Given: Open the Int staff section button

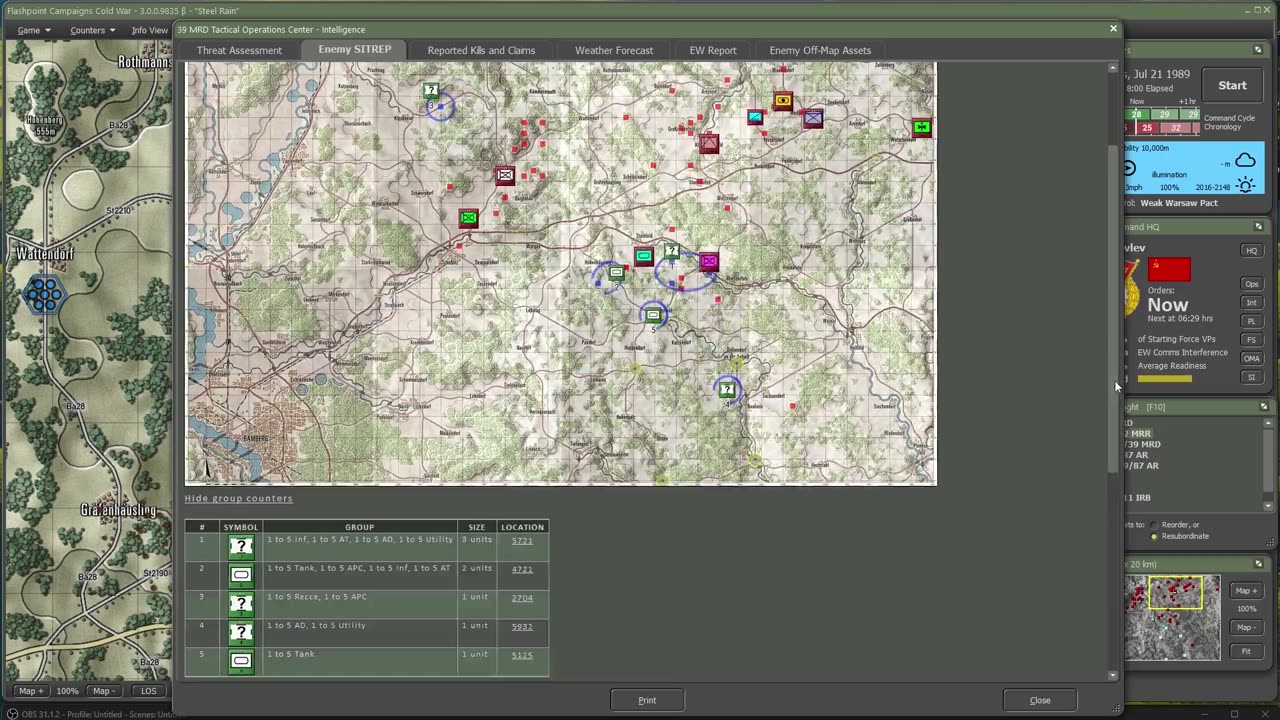Looking at the screenshot, I should [x=1251, y=302].
